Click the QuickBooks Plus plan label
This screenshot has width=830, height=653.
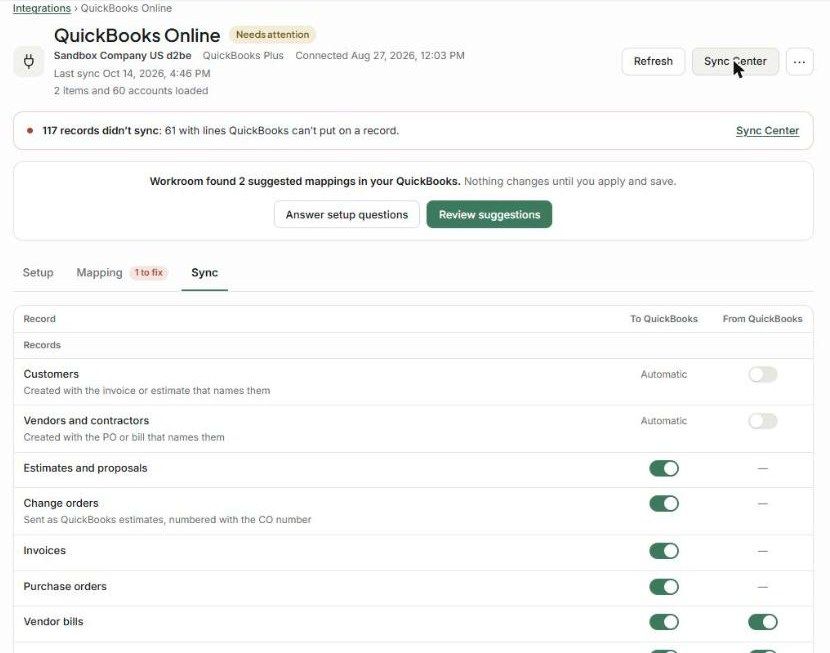tap(243, 56)
